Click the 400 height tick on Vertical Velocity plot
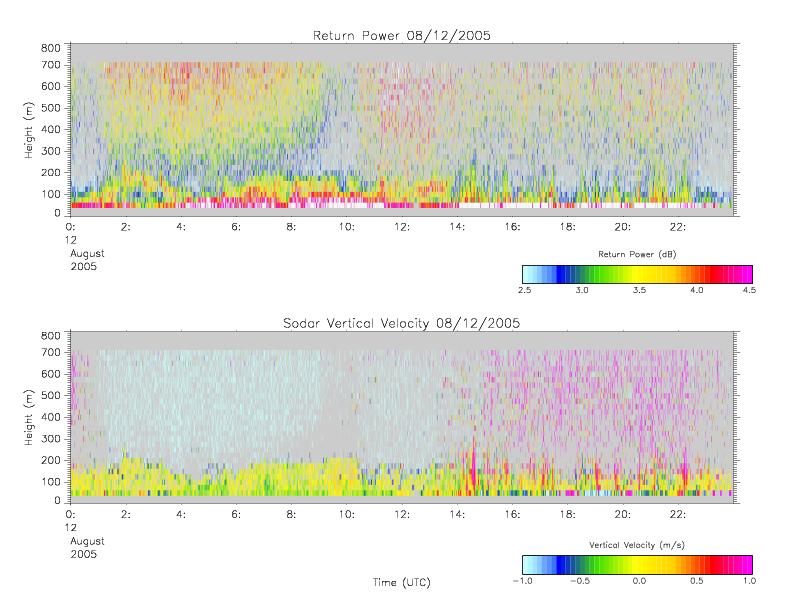 (50, 417)
